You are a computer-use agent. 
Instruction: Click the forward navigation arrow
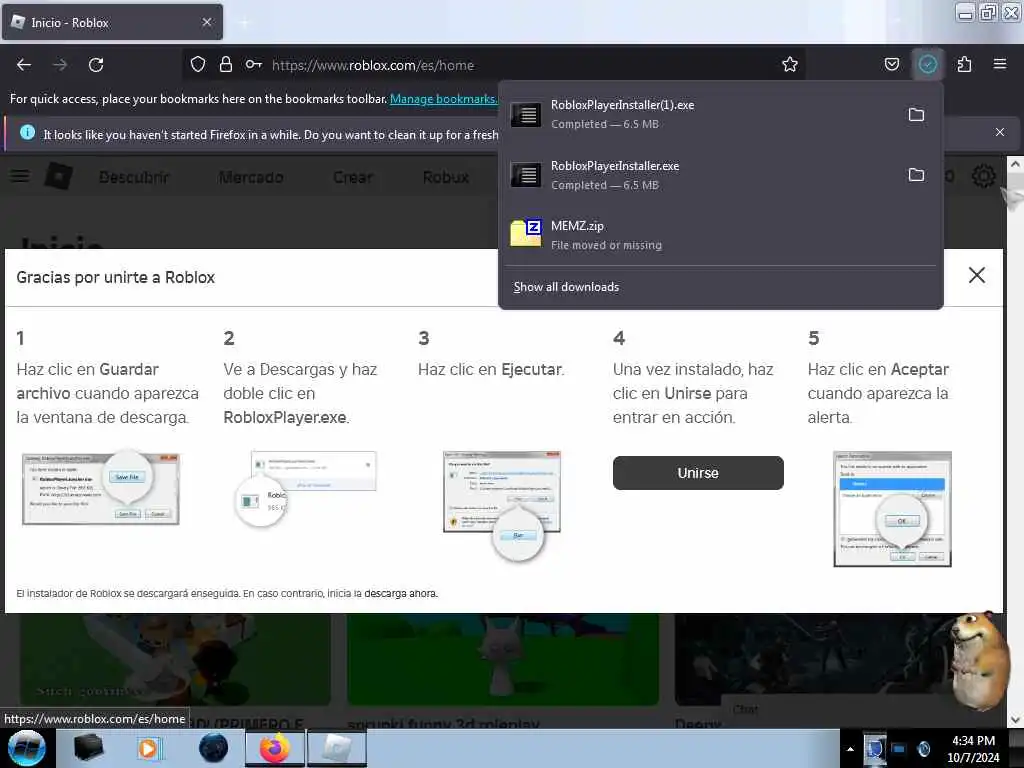pyautogui.click(x=60, y=65)
